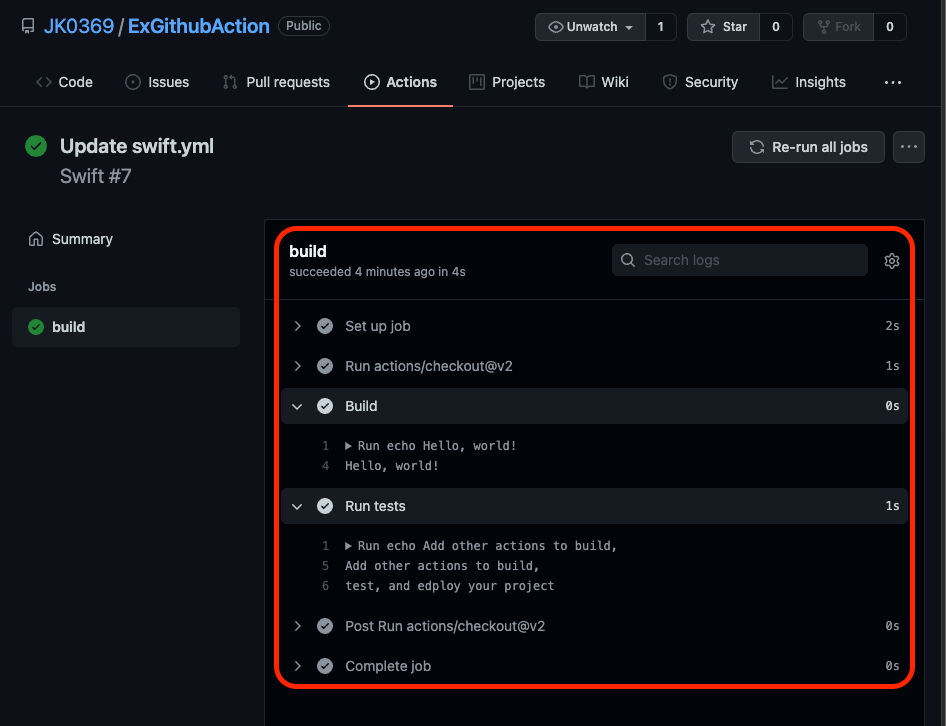
Task: Open the Pull requests tab
Action: (276, 82)
